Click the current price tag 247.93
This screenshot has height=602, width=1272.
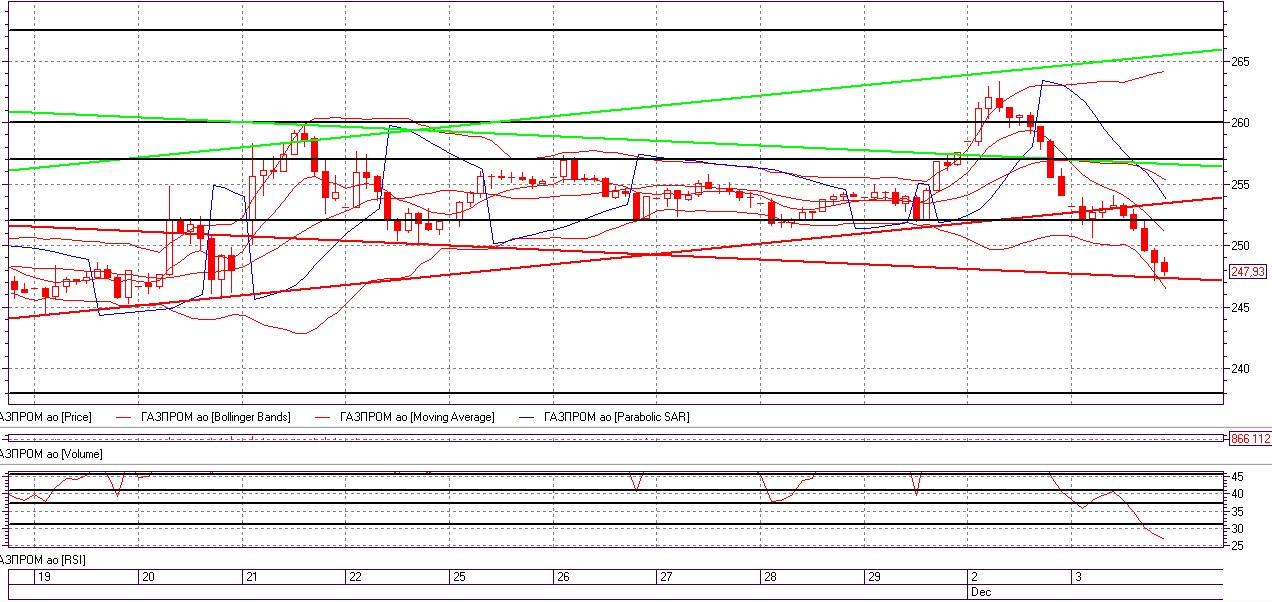tap(1248, 272)
